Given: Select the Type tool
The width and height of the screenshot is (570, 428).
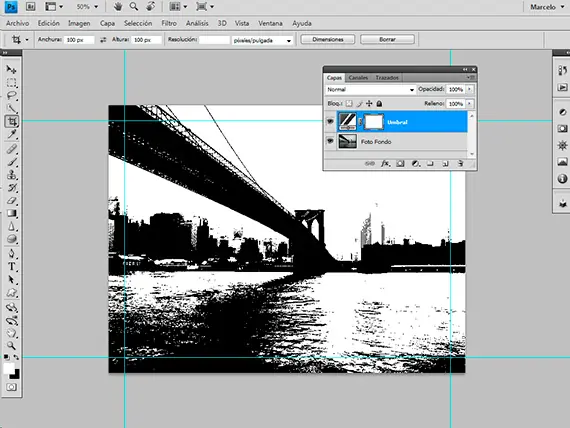Looking at the screenshot, I should (12, 267).
